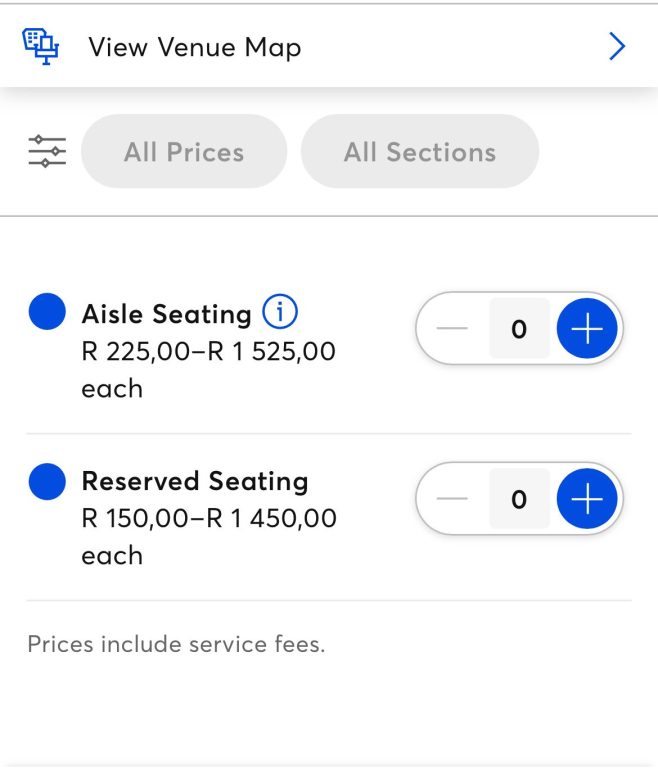Increase the Aisle Seating ticket quantity
658x770 pixels.
coord(586,329)
